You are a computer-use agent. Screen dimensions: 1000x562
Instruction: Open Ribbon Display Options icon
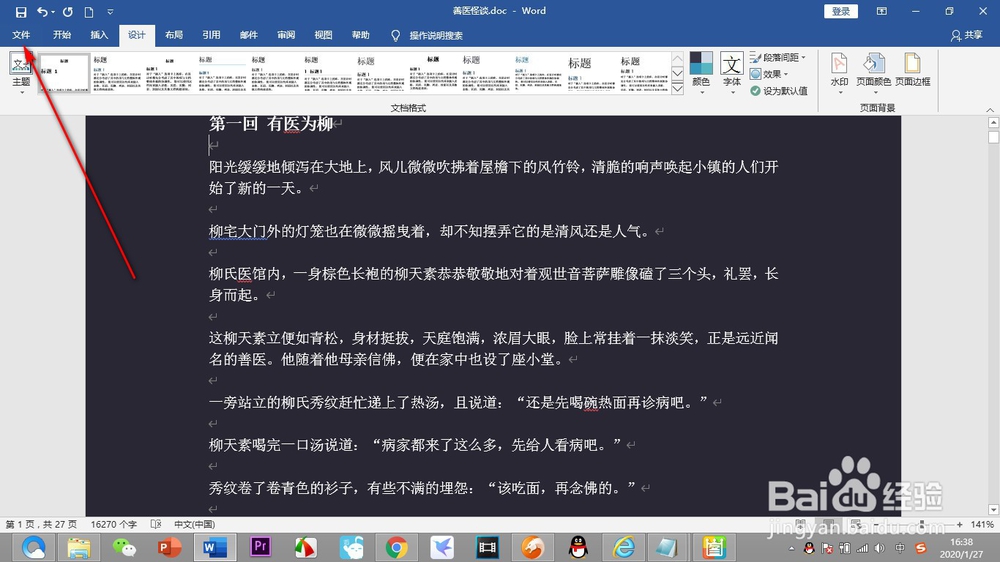[x=881, y=11]
